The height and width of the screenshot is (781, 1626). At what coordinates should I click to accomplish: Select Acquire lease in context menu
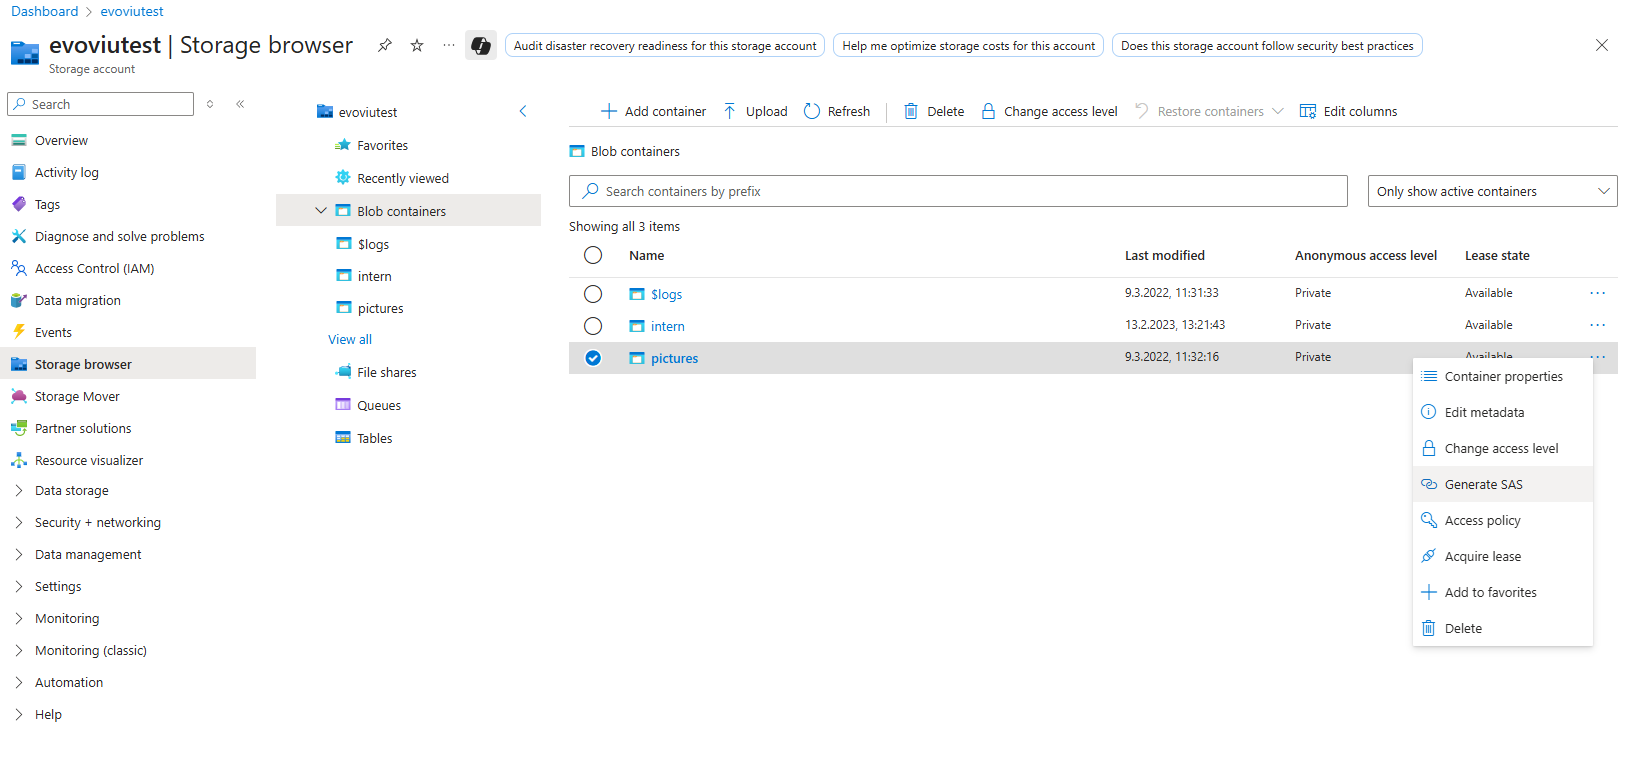(1482, 557)
